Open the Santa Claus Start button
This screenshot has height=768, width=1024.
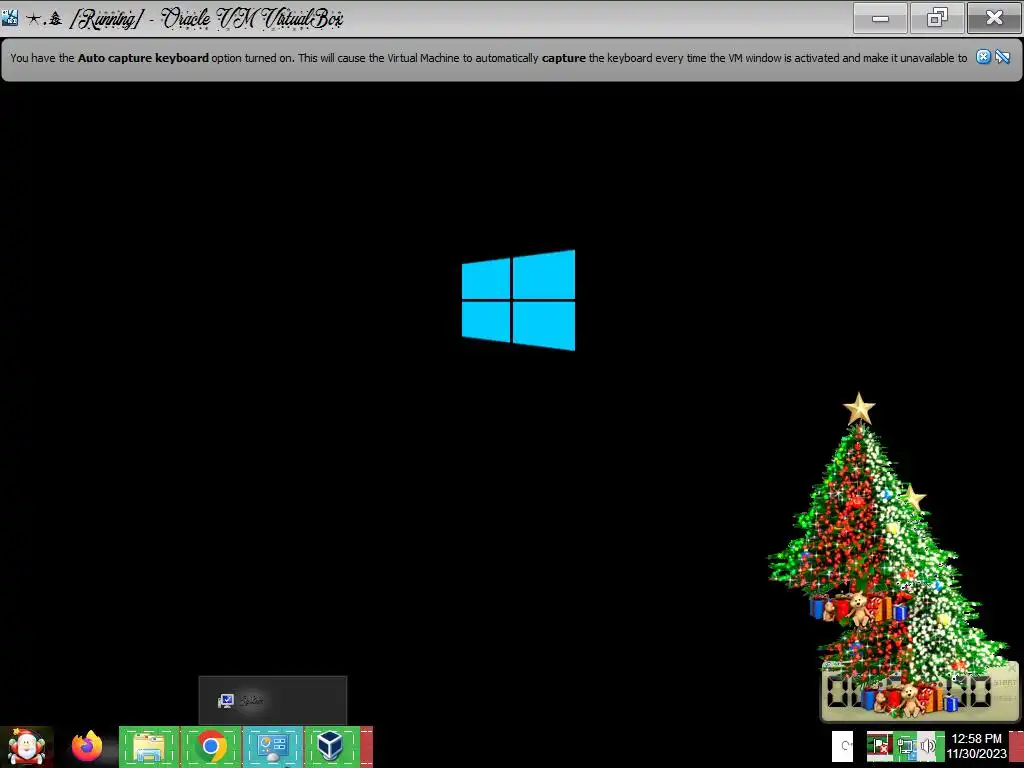click(x=27, y=747)
